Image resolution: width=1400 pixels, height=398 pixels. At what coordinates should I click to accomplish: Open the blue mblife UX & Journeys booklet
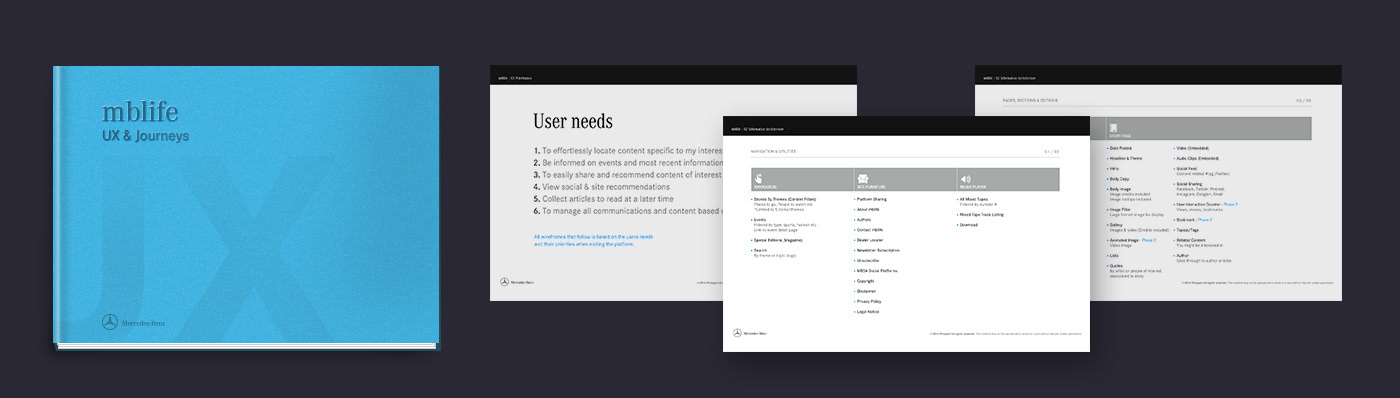(x=246, y=207)
